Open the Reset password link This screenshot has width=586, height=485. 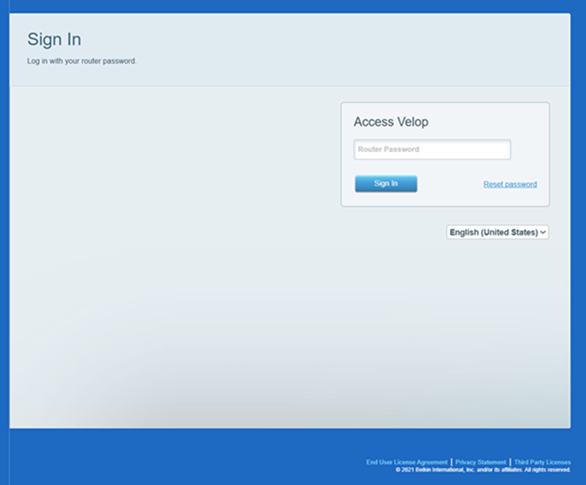pos(510,184)
